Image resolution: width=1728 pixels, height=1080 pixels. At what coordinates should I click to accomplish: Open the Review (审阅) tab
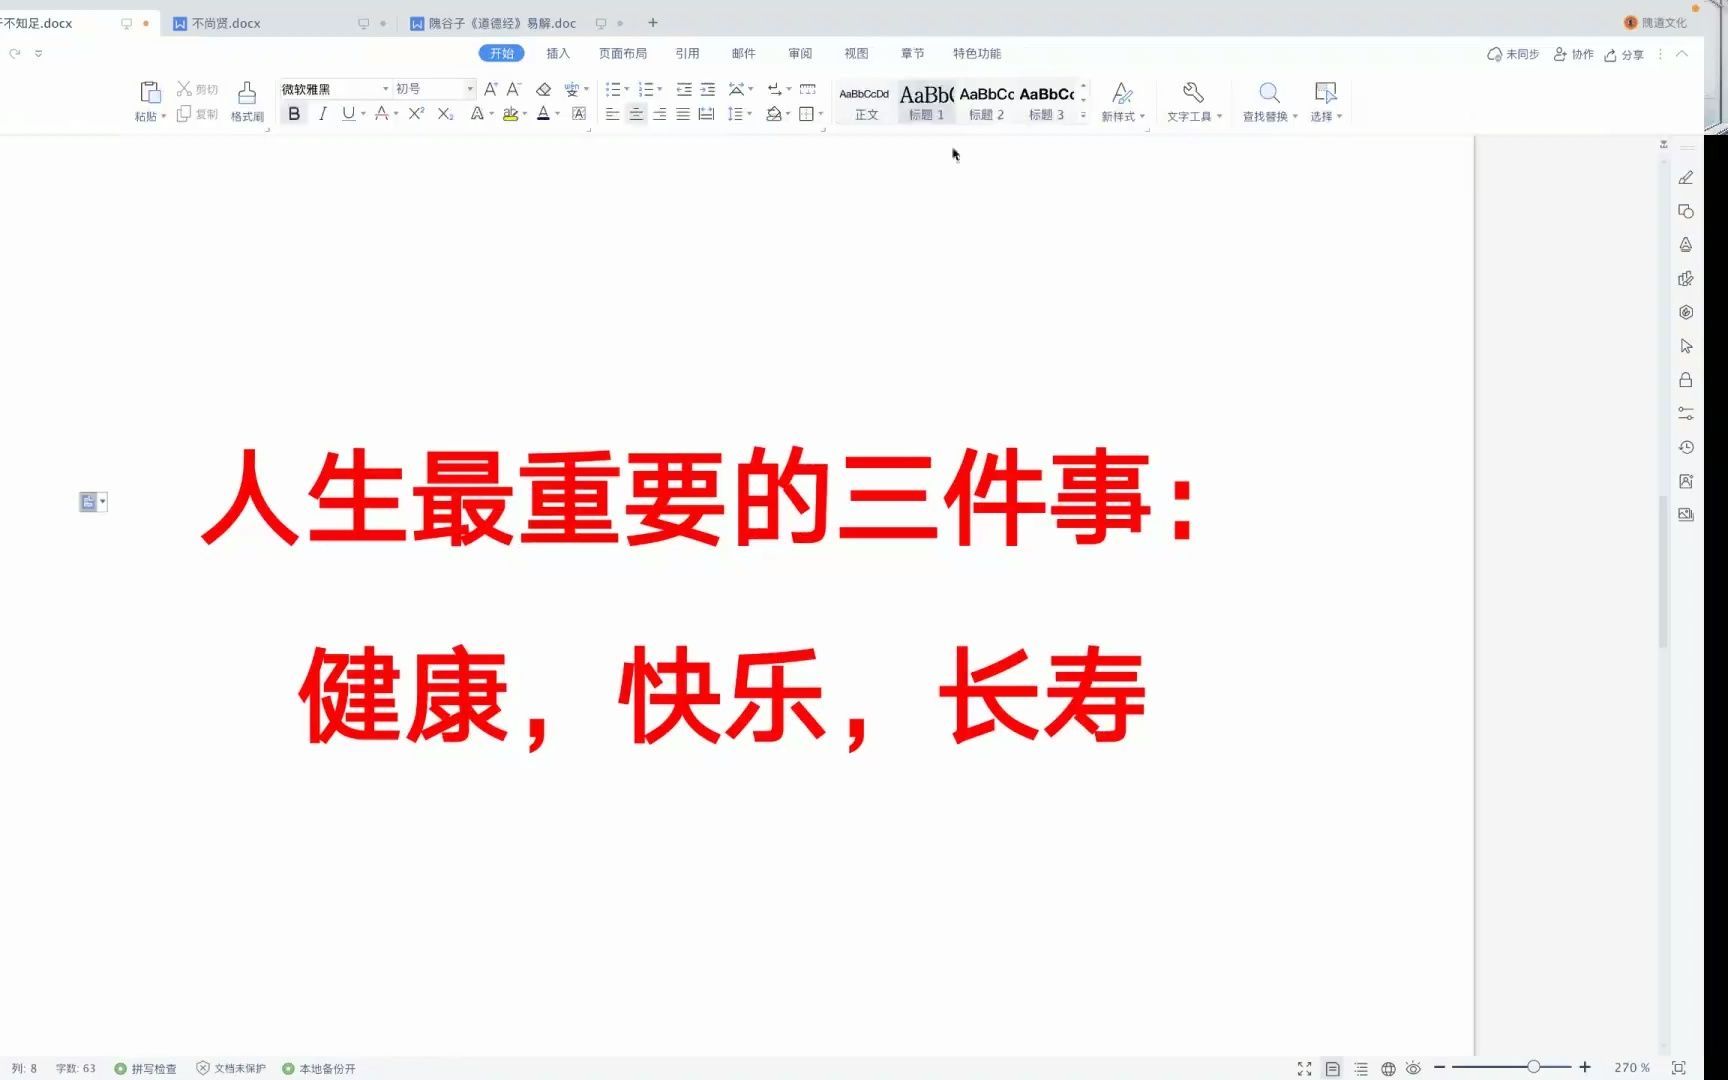pos(800,53)
